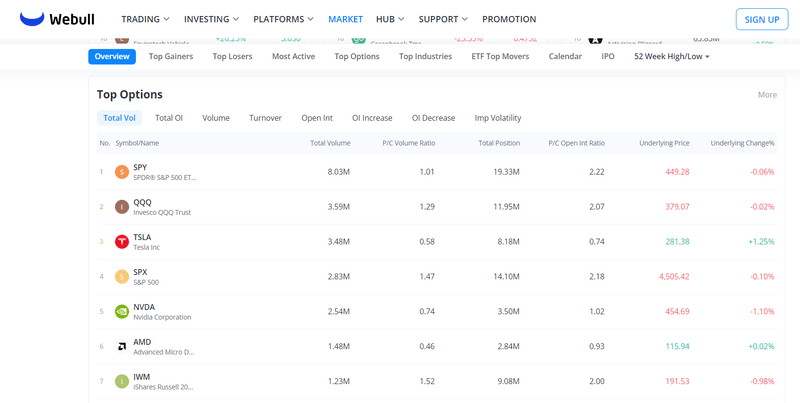The height and width of the screenshot is (403, 800).
Task: Click the Underlying Change% column header
Action: [x=742, y=143]
